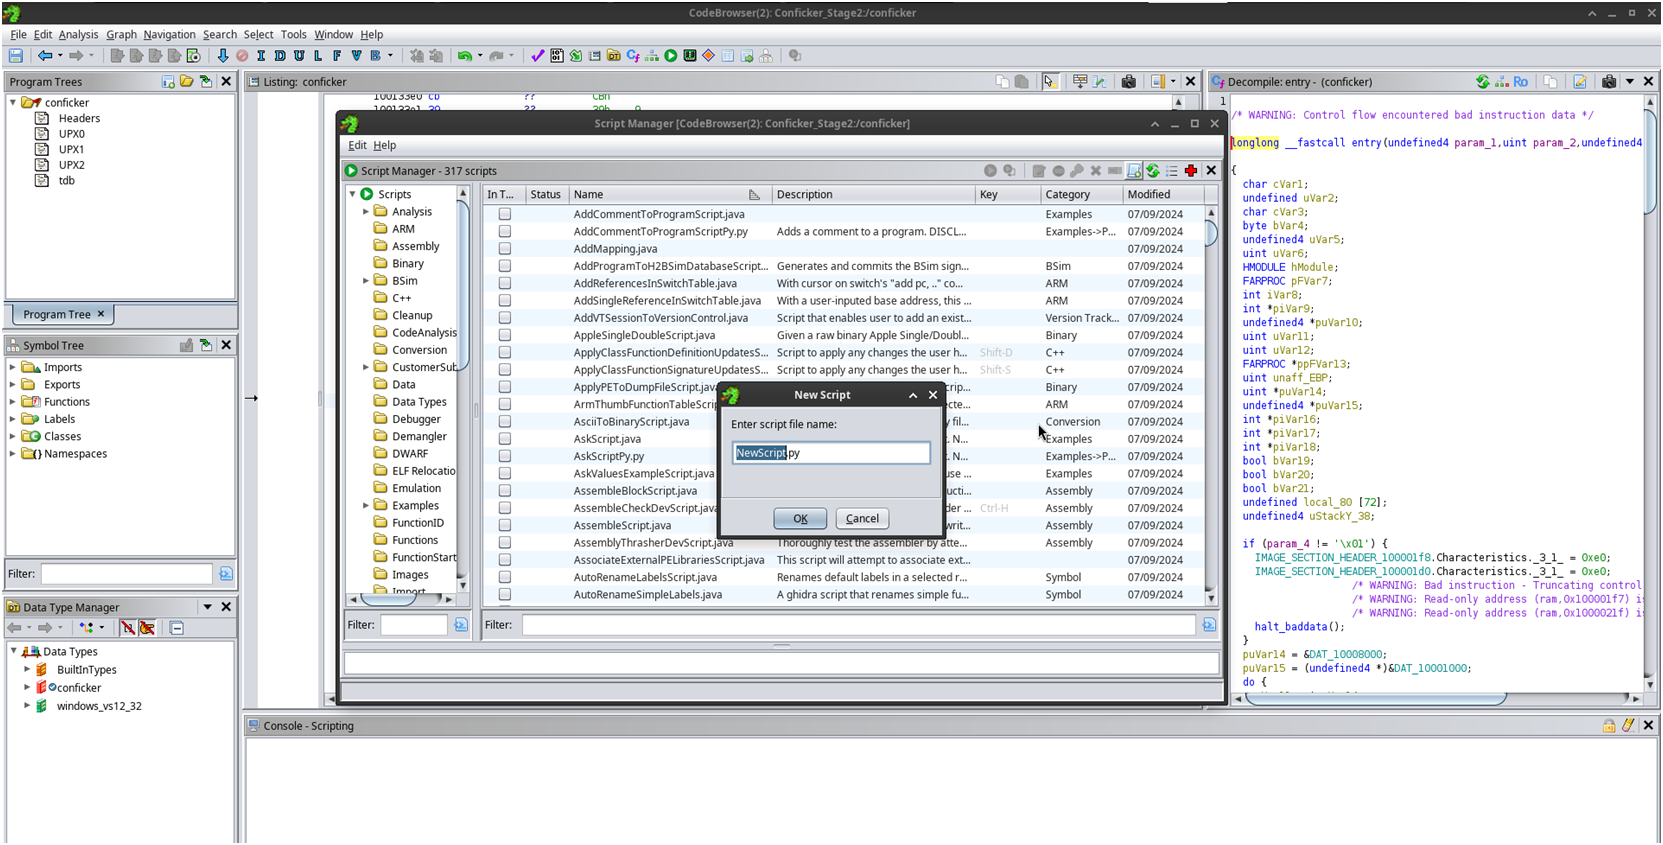Cancel the New Script dialog
This screenshot has height=845, width=1663.
point(862,518)
